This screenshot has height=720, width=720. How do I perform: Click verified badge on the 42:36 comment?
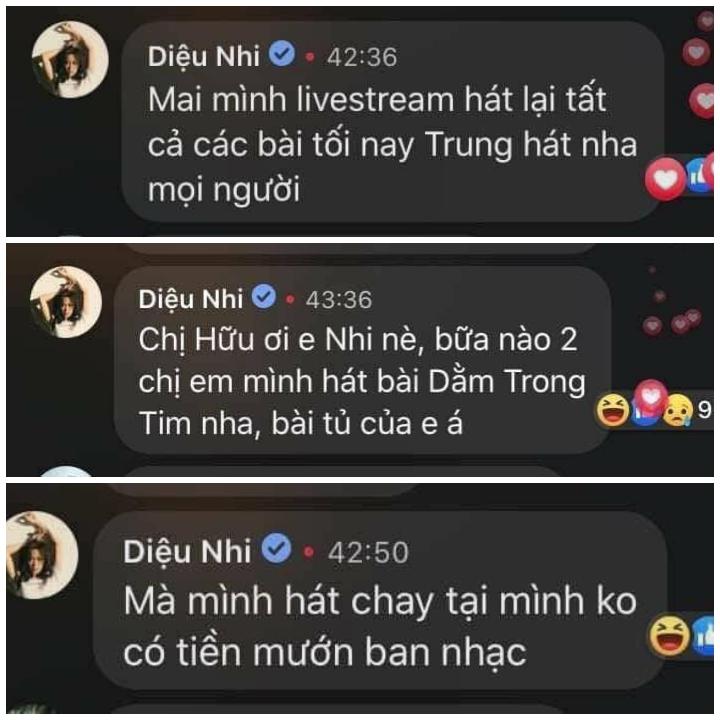coord(281,54)
